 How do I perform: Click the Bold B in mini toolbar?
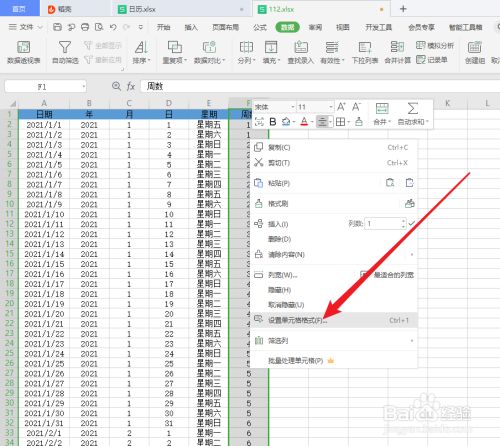[x=273, y=122]
